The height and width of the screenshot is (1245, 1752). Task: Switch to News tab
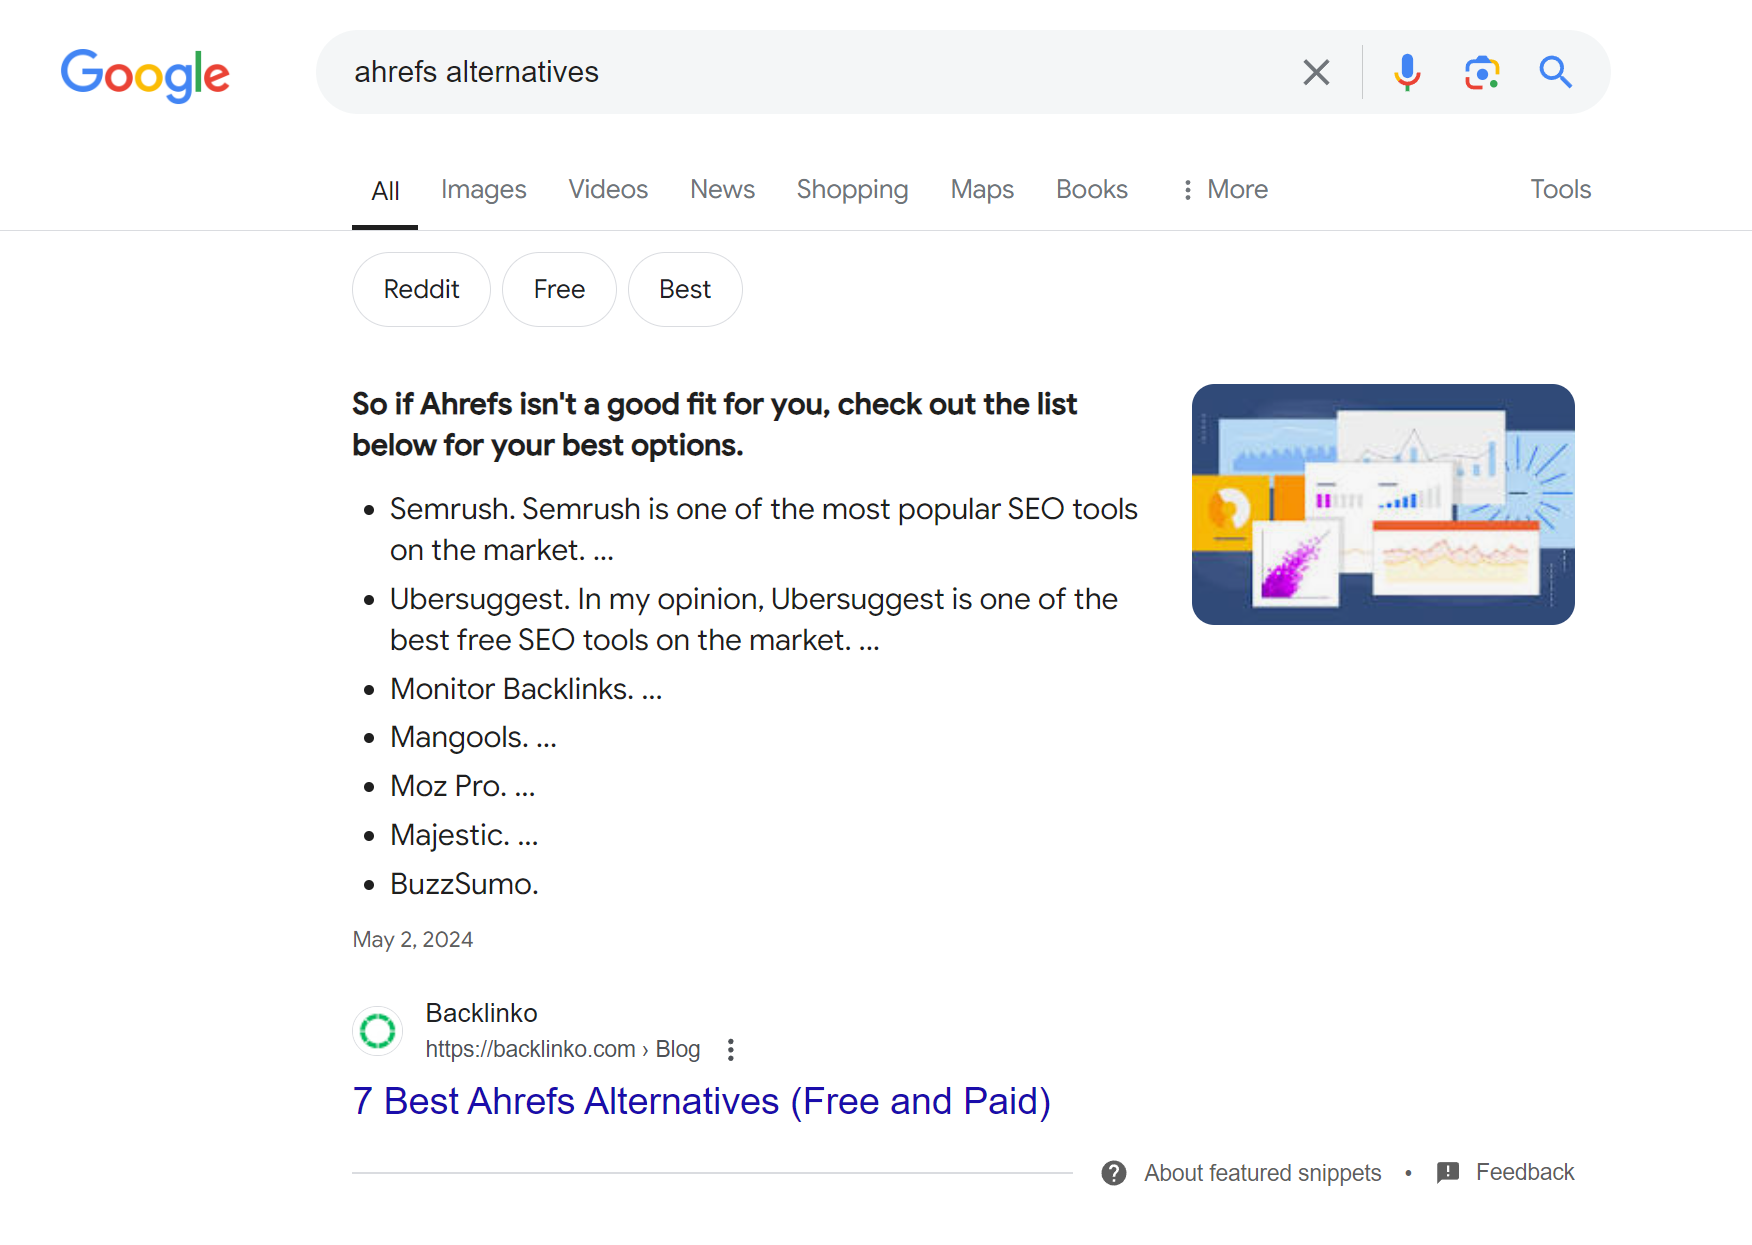722,189
